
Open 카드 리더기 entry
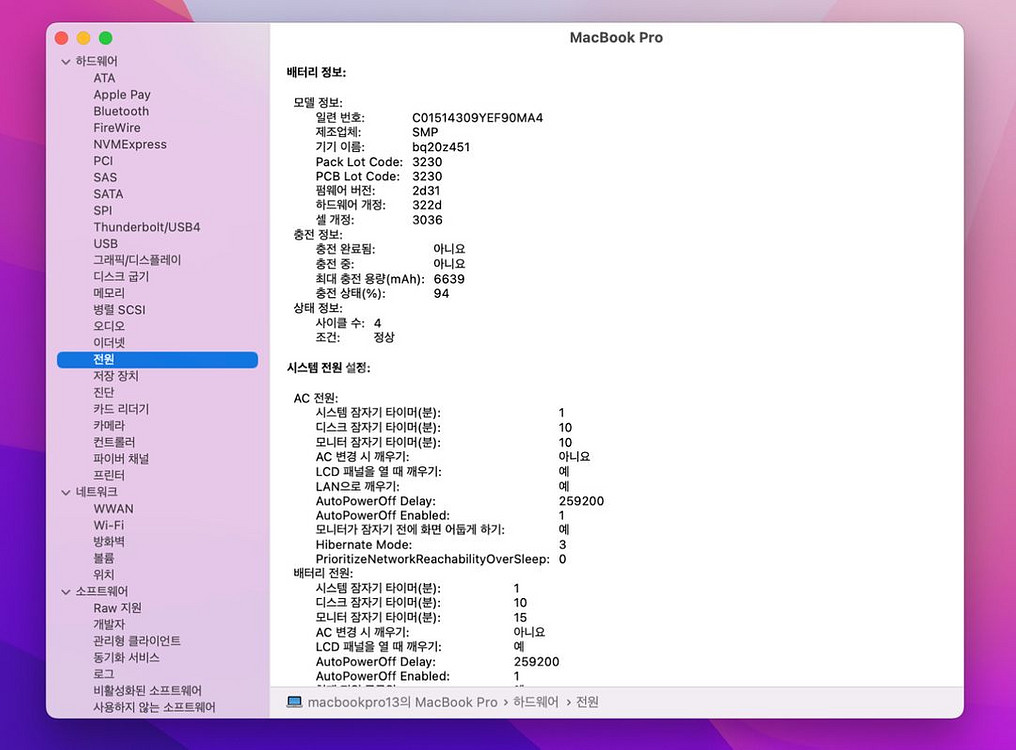121,409
